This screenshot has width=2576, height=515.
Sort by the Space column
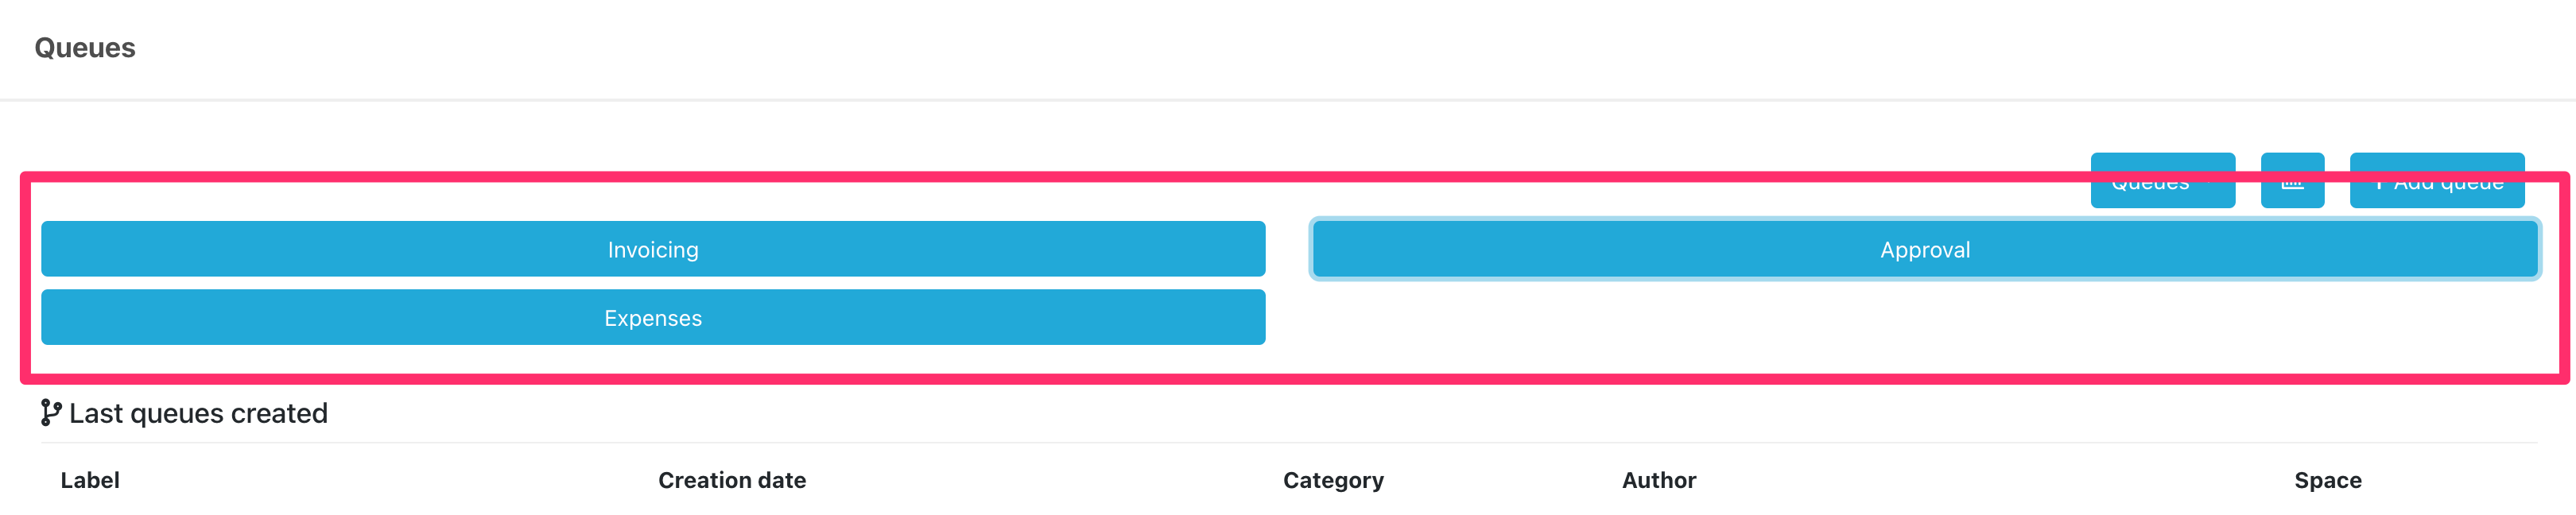pos(2327,480)
